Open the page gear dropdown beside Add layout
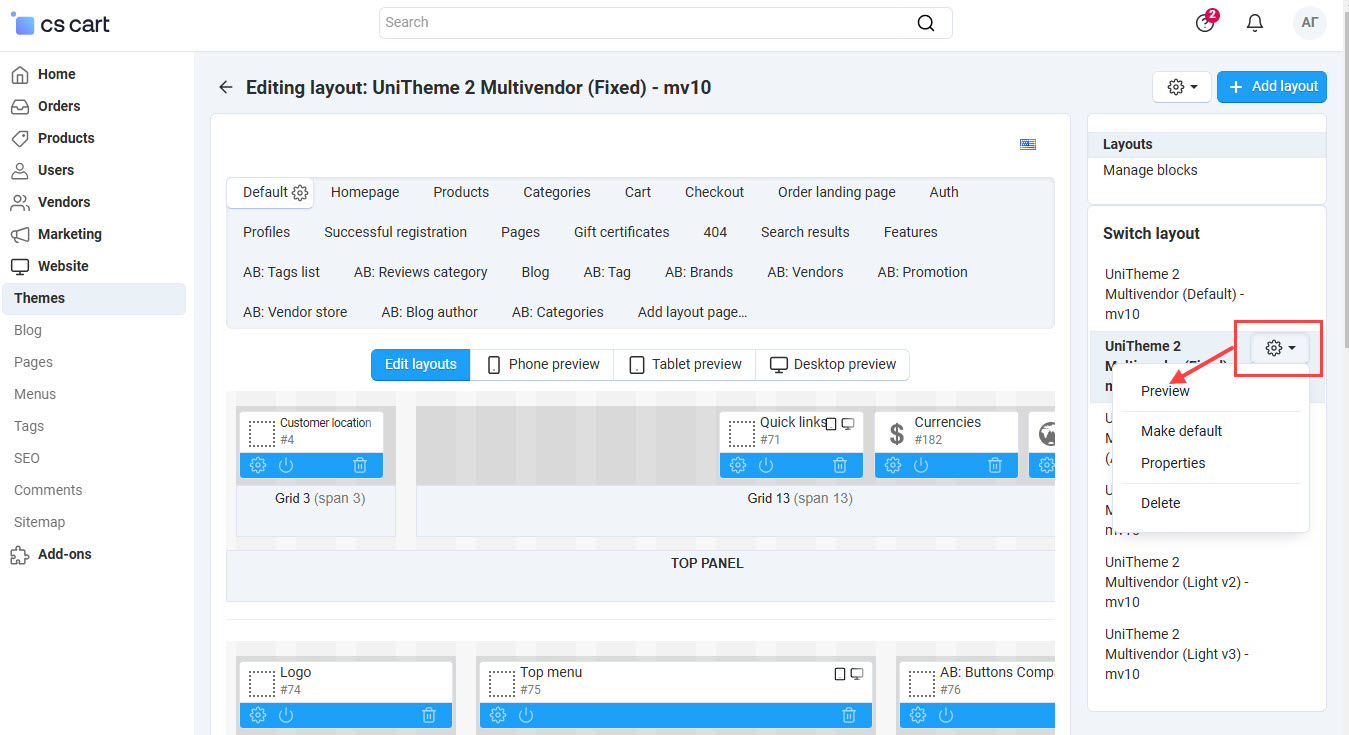 (1182, 87)
